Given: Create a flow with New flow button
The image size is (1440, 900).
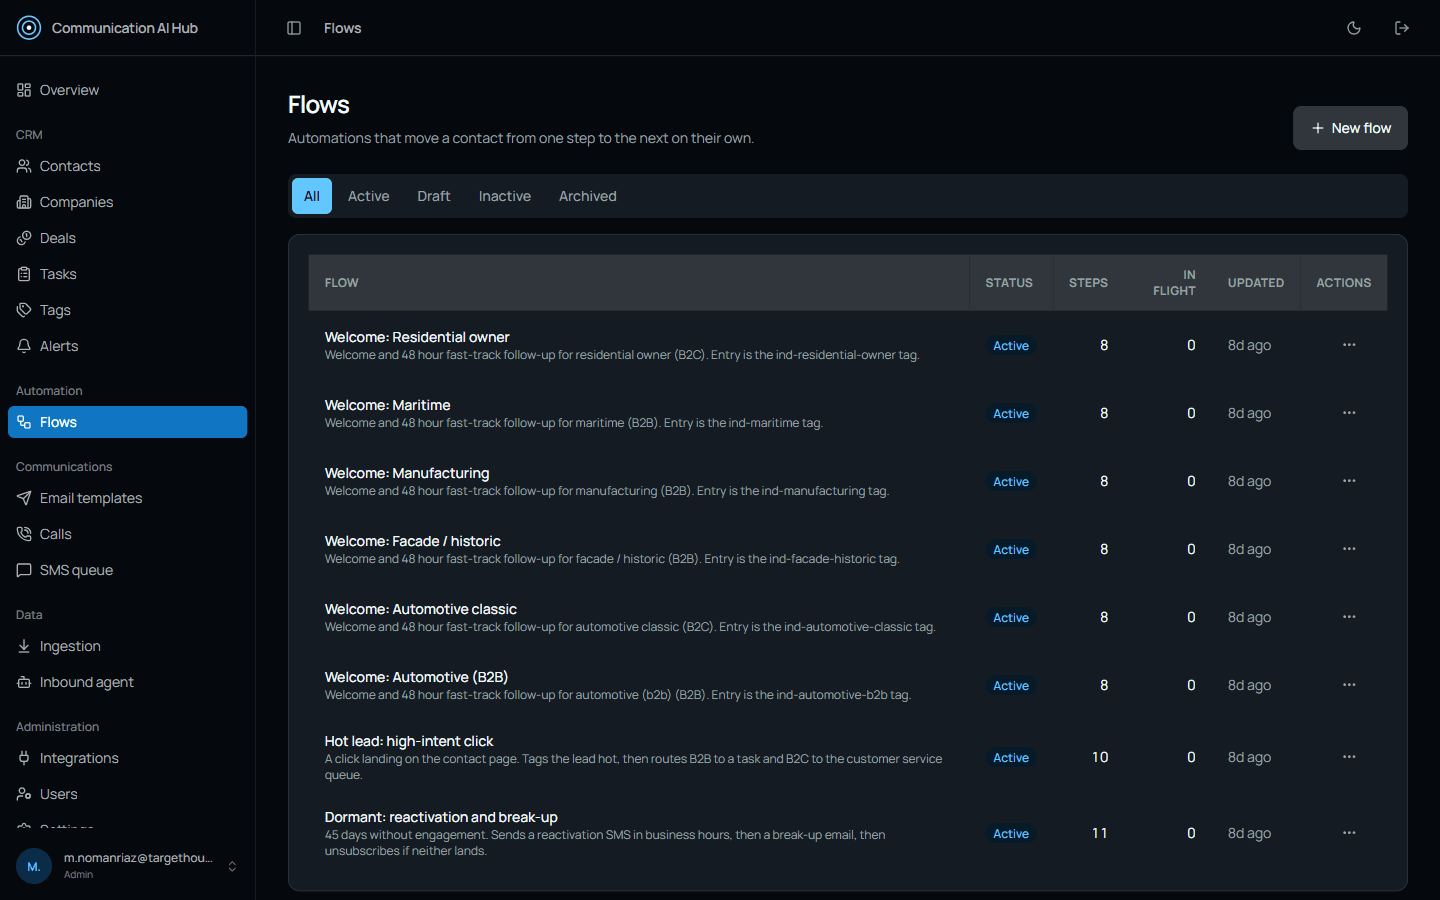Looking at the screenshot, I should pos(1350,128).
